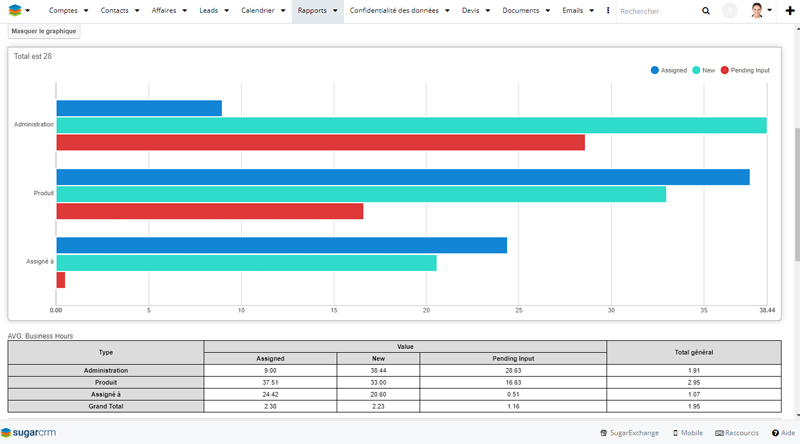The height and width of the screenshot is (444, 800).
Task: Click the 37.51 cell in Assigned column
Action: (x=270, y=382)
